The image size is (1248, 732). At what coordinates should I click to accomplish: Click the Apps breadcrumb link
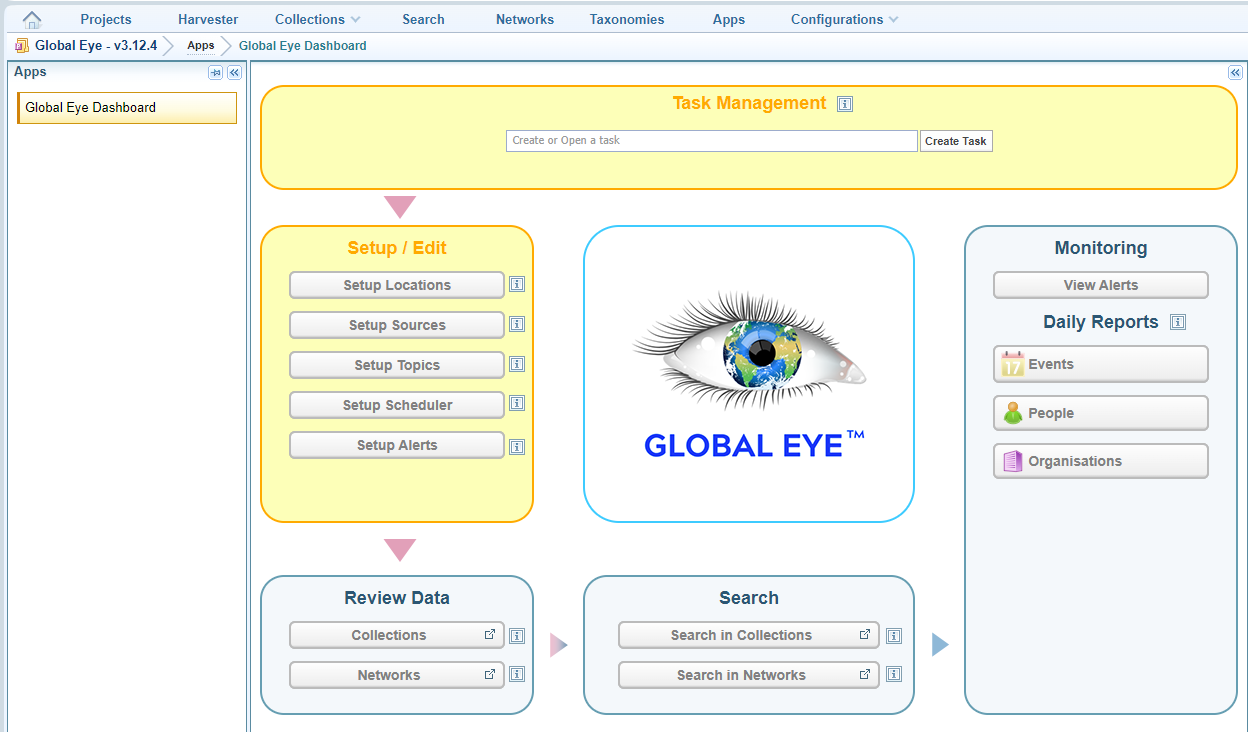click(201, 45)
